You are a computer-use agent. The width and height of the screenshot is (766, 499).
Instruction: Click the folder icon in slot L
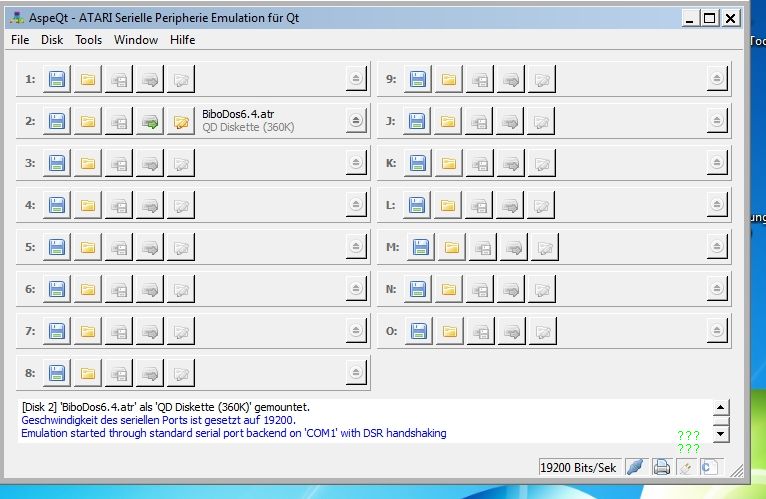448,205
